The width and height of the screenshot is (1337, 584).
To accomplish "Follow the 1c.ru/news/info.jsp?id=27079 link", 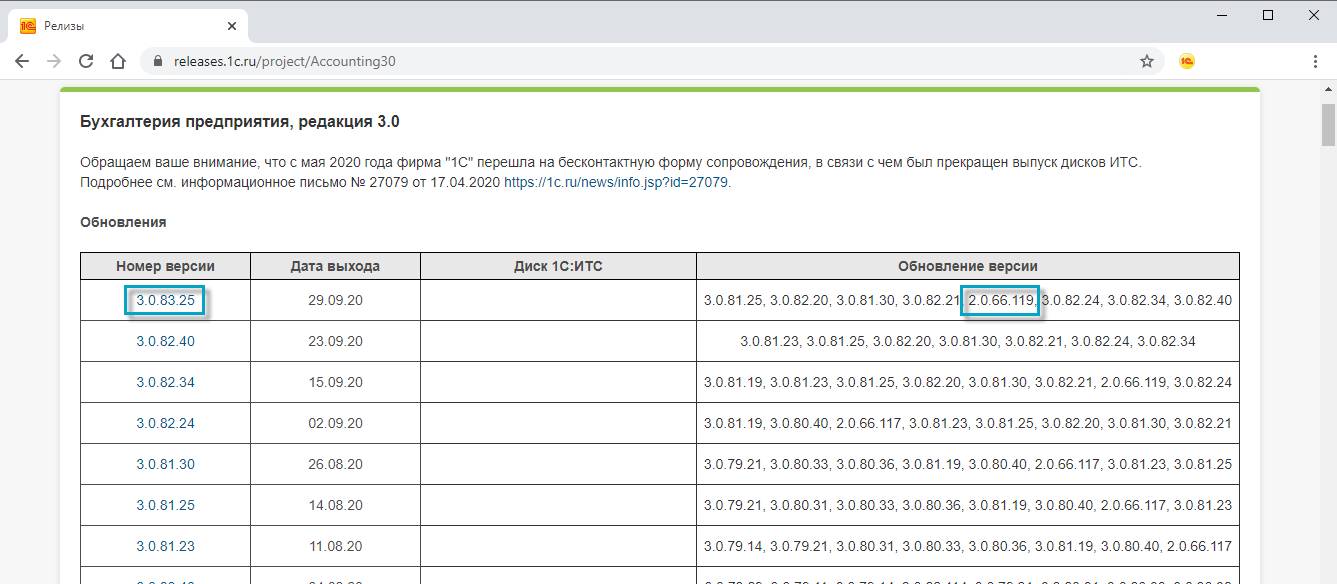I will click(616, 183).
